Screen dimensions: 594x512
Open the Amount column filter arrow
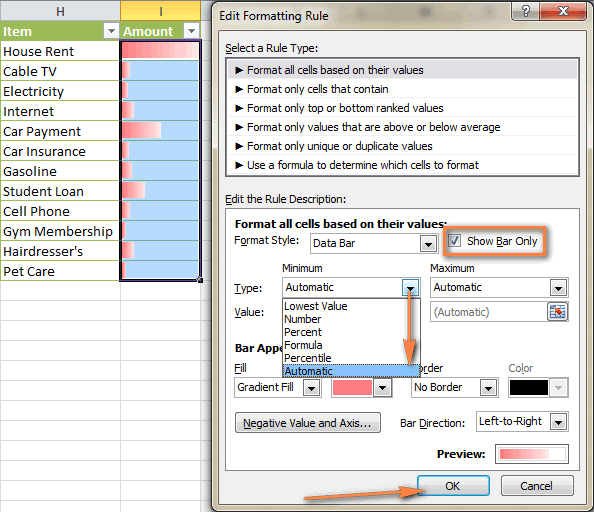click(192, 31)
